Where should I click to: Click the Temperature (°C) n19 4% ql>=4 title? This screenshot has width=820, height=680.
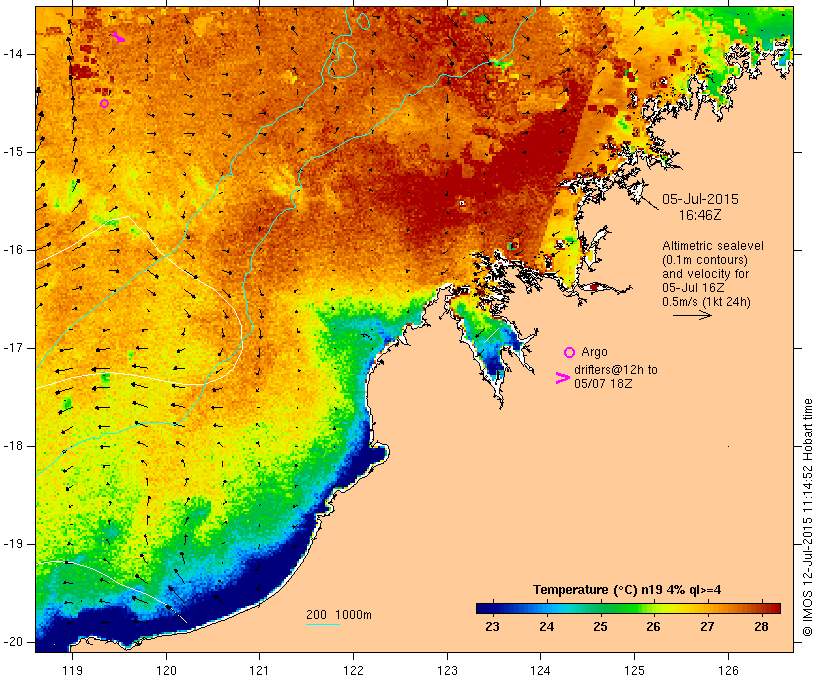[627, 590]
